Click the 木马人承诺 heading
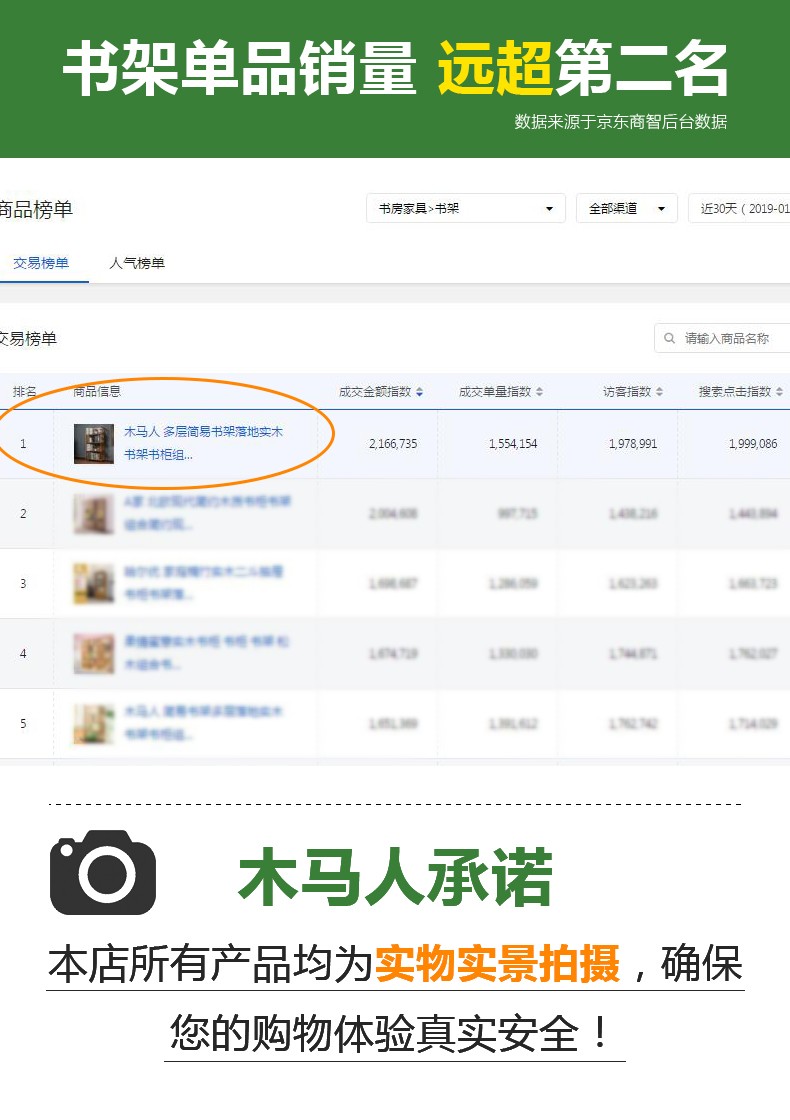 [x=395, y=877]
